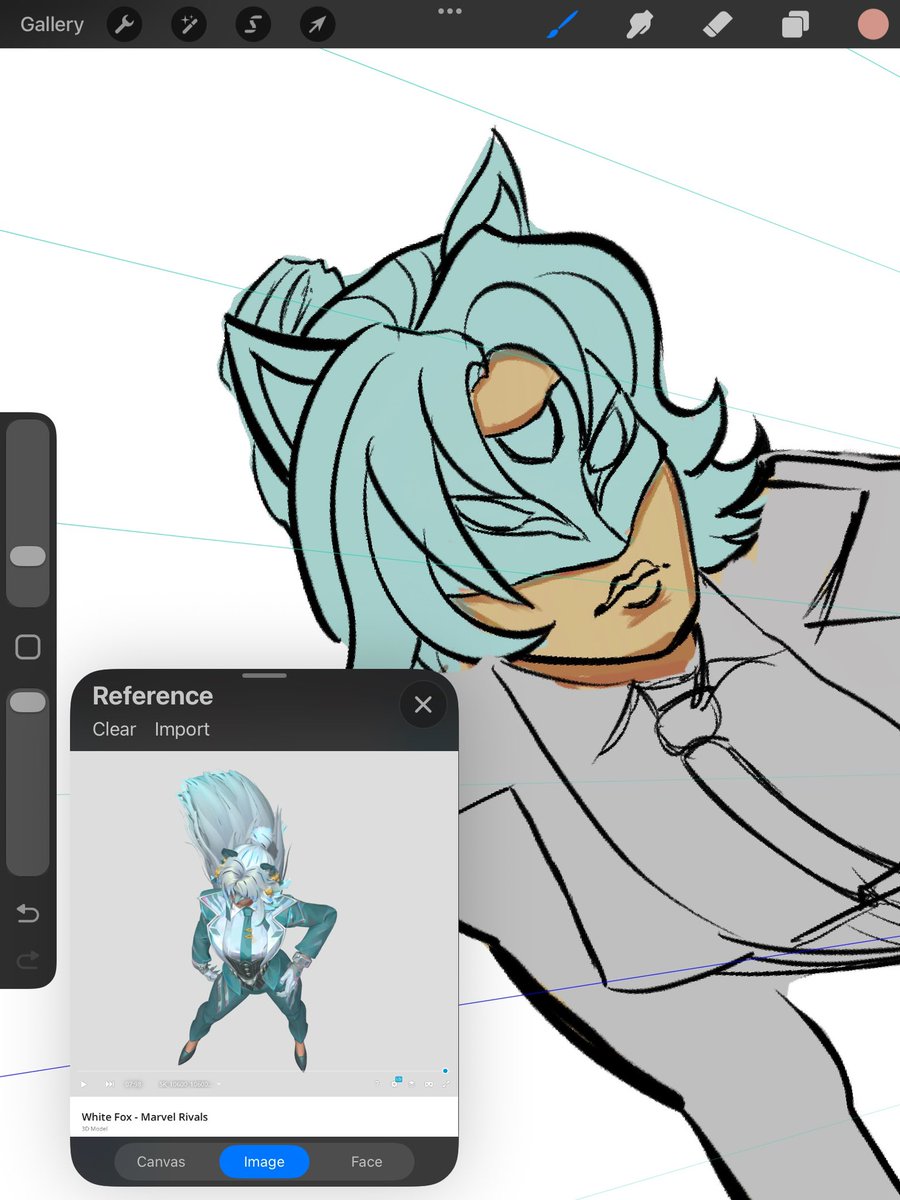The width and height of the screenshot is (900, 1200).
Task: Tap the square Modify button on sidebar
Action: tap(28, 647)
